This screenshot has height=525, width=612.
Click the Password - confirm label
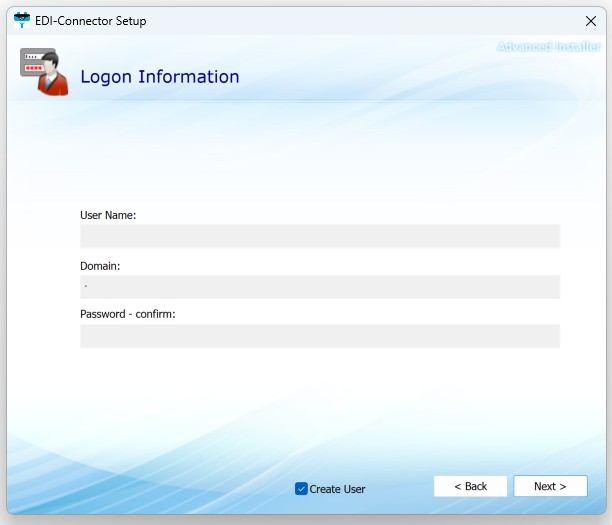pos(128,314)
